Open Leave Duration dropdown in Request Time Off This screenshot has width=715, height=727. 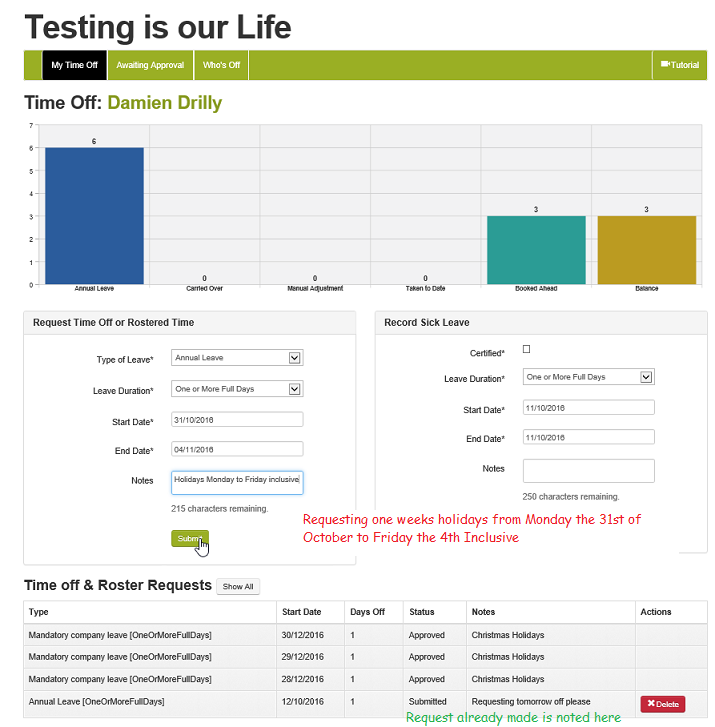pos(237,389)
